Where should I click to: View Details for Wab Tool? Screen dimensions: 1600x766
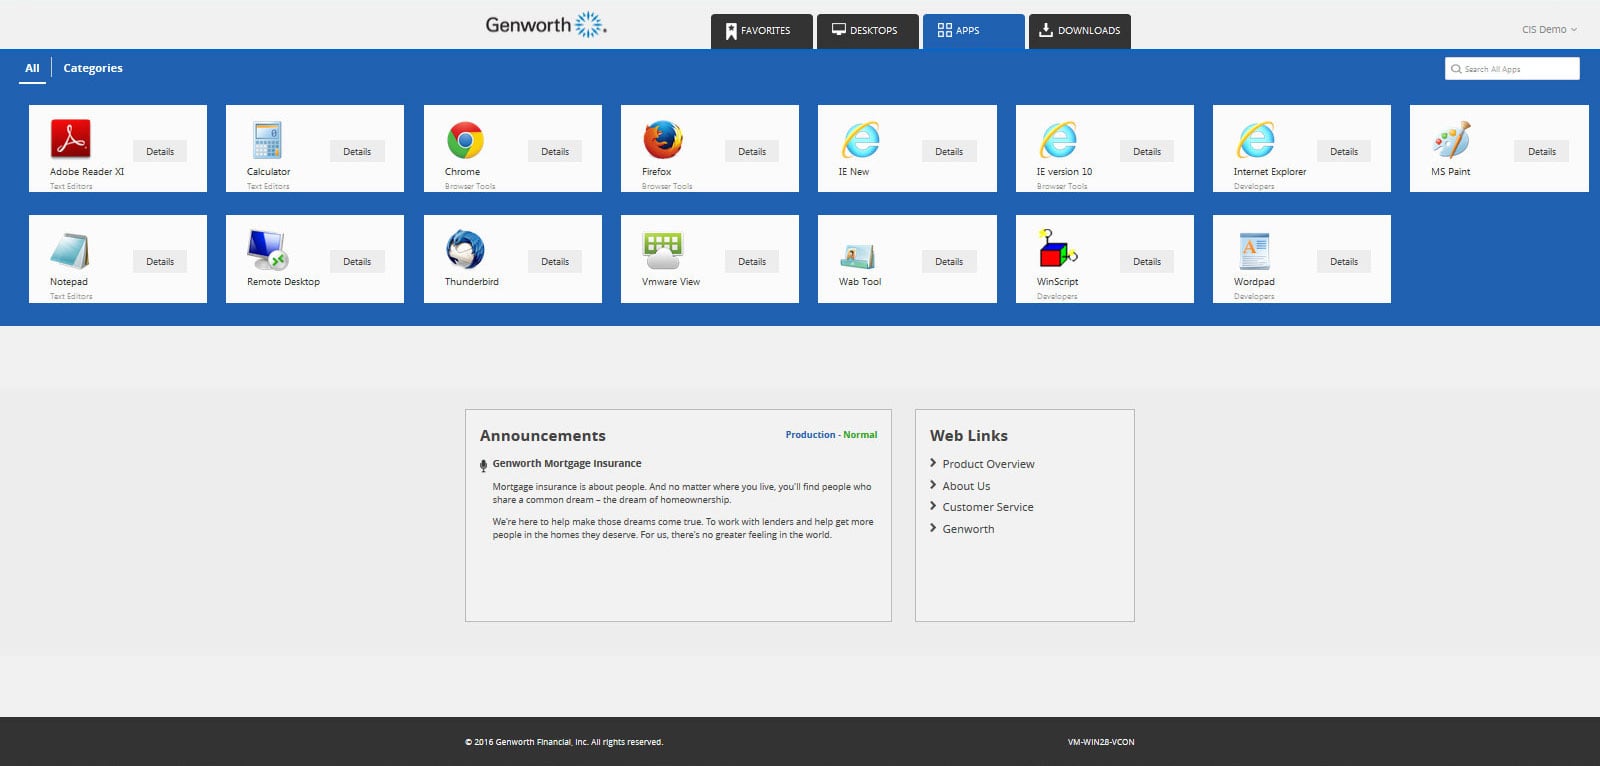(x=949, y=262)
